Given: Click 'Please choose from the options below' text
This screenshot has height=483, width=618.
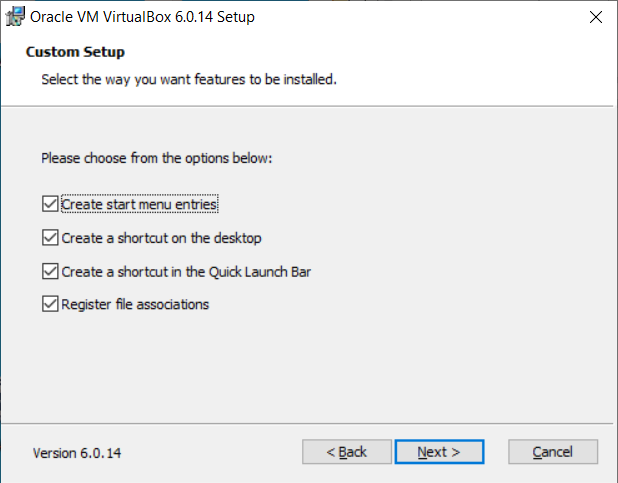Looking at the screenshot, I should [156, 158].
